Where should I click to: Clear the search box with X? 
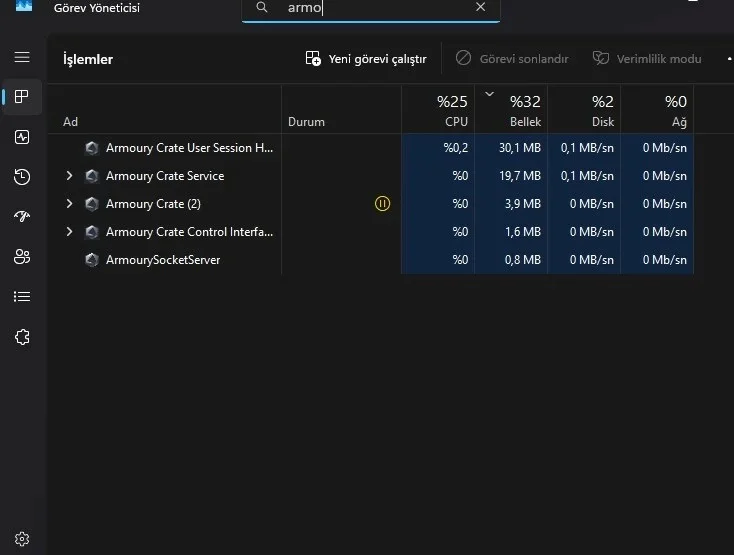pos(480,7)
